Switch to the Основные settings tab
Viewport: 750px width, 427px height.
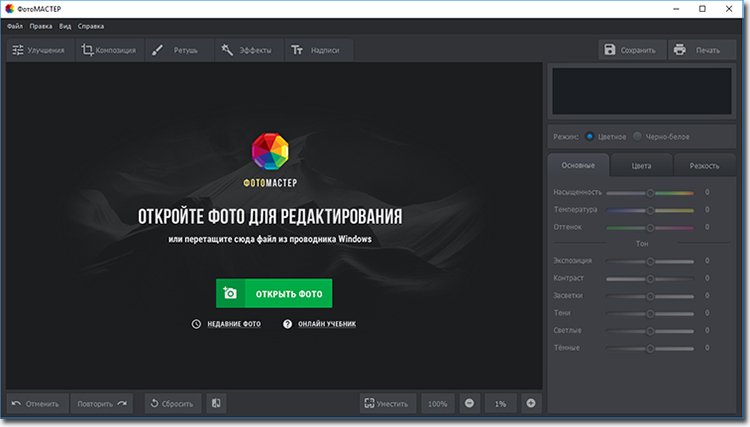578,165
